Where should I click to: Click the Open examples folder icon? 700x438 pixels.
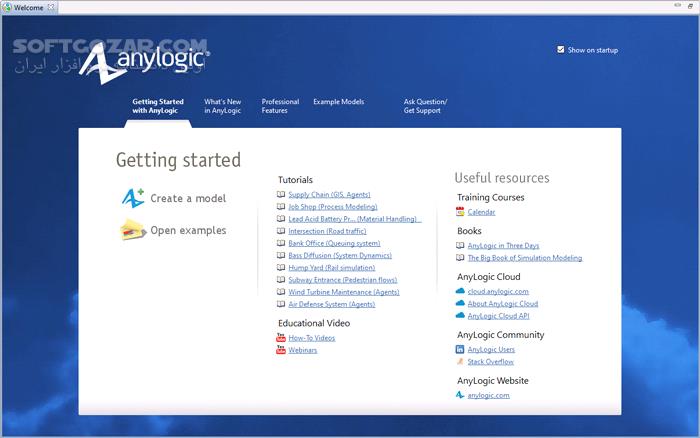coord(133,231)
